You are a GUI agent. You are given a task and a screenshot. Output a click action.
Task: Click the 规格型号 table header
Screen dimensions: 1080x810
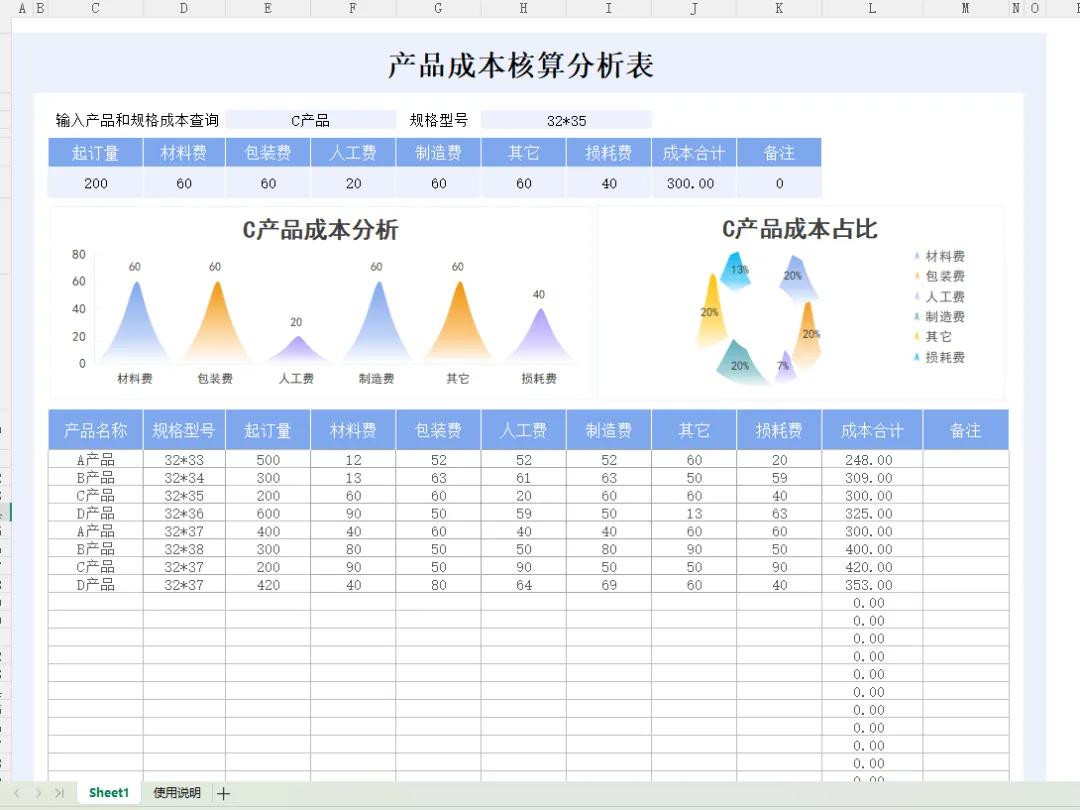point(184,430)
